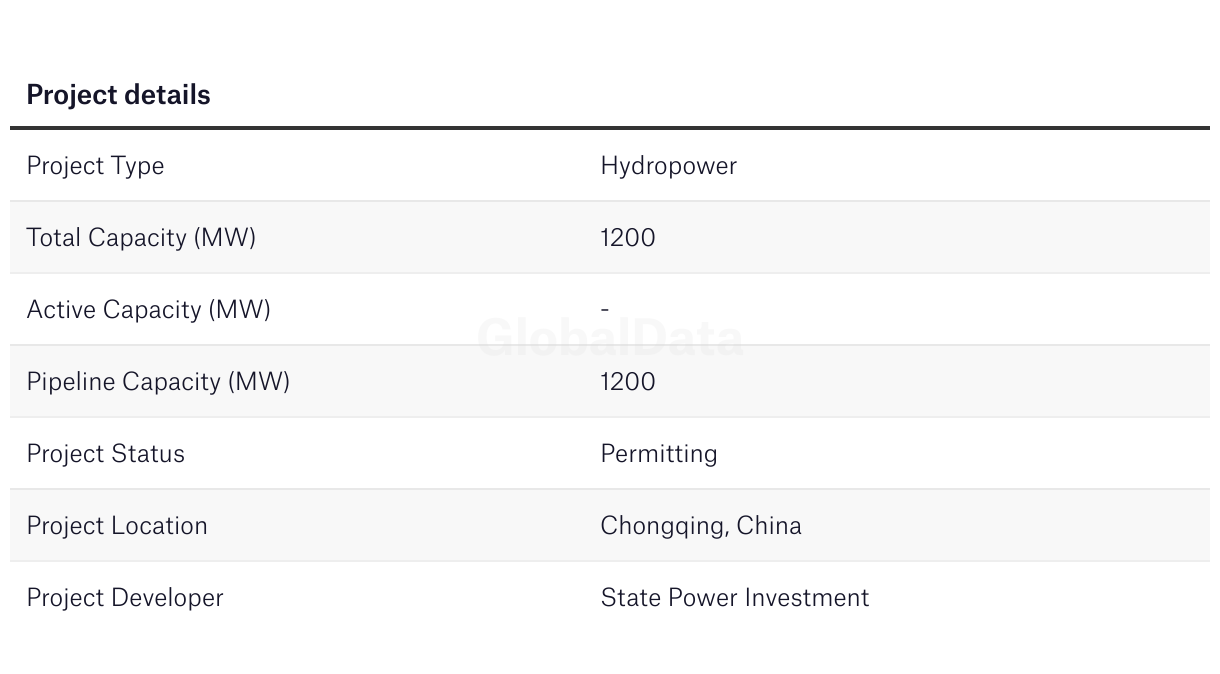Select the Project Location label
Screen dimensions: 1220x674
point(117,526)
